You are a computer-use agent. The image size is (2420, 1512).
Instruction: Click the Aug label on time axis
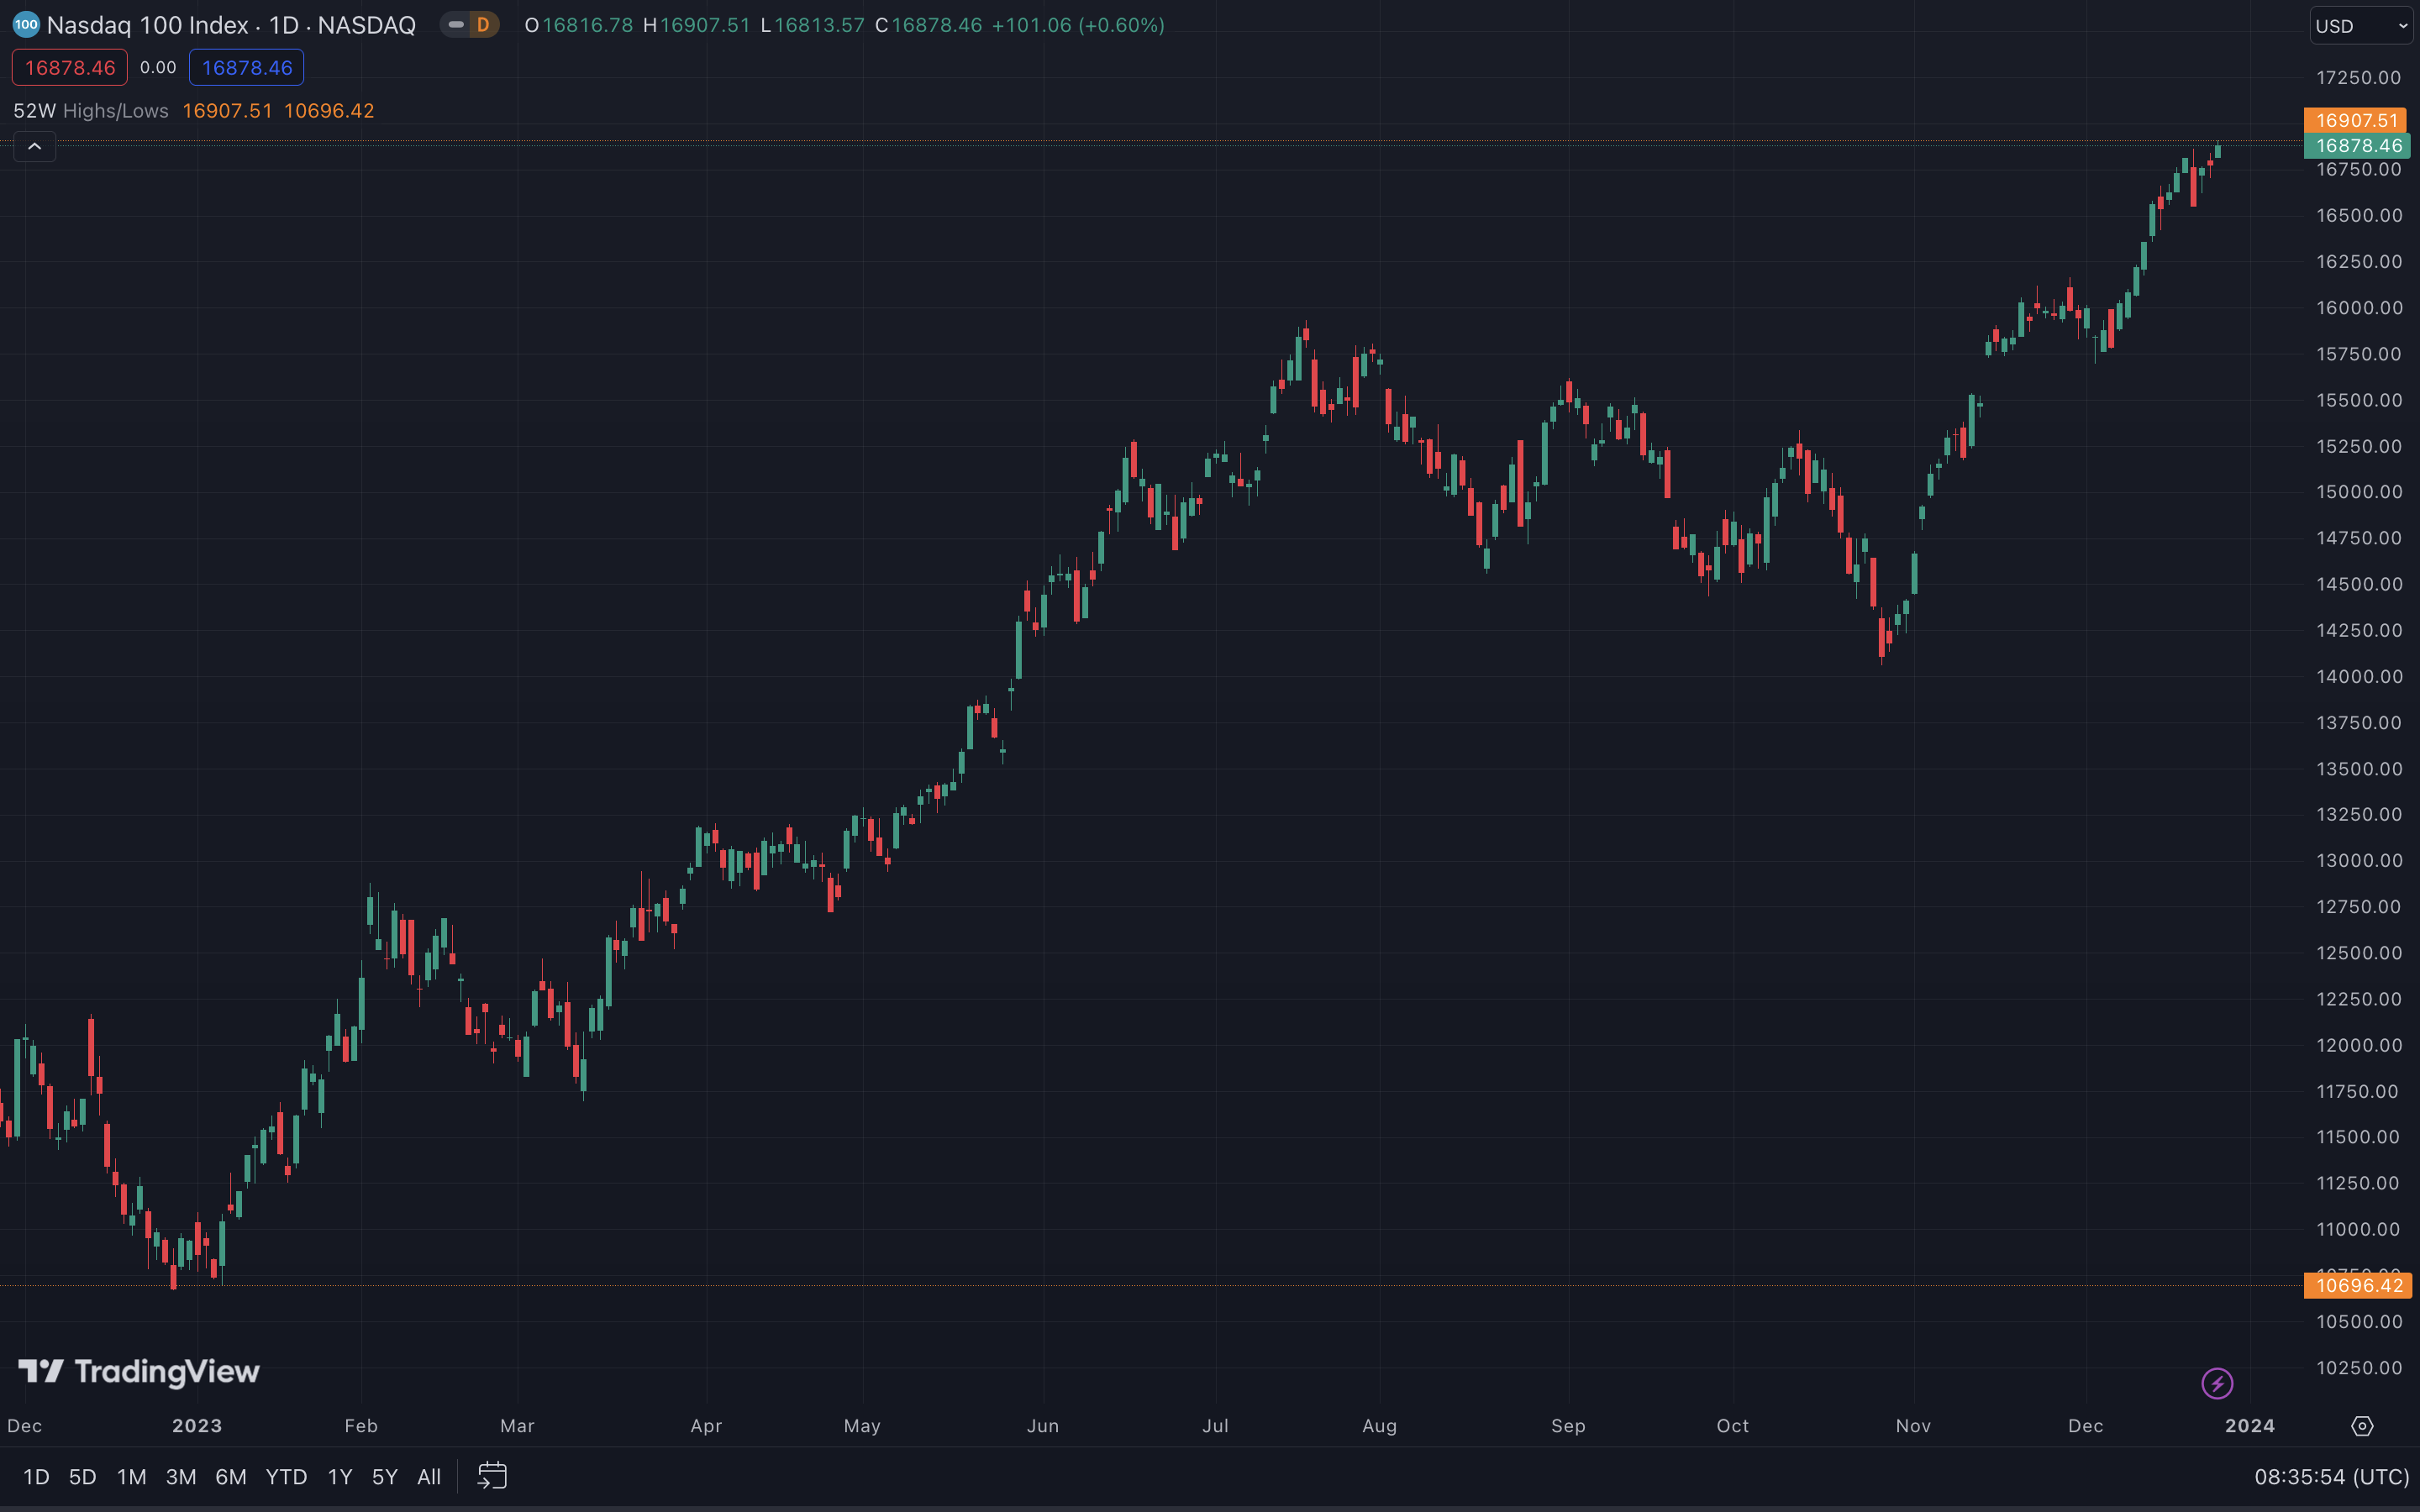pyautogui.click(x=1379, y=1426)
